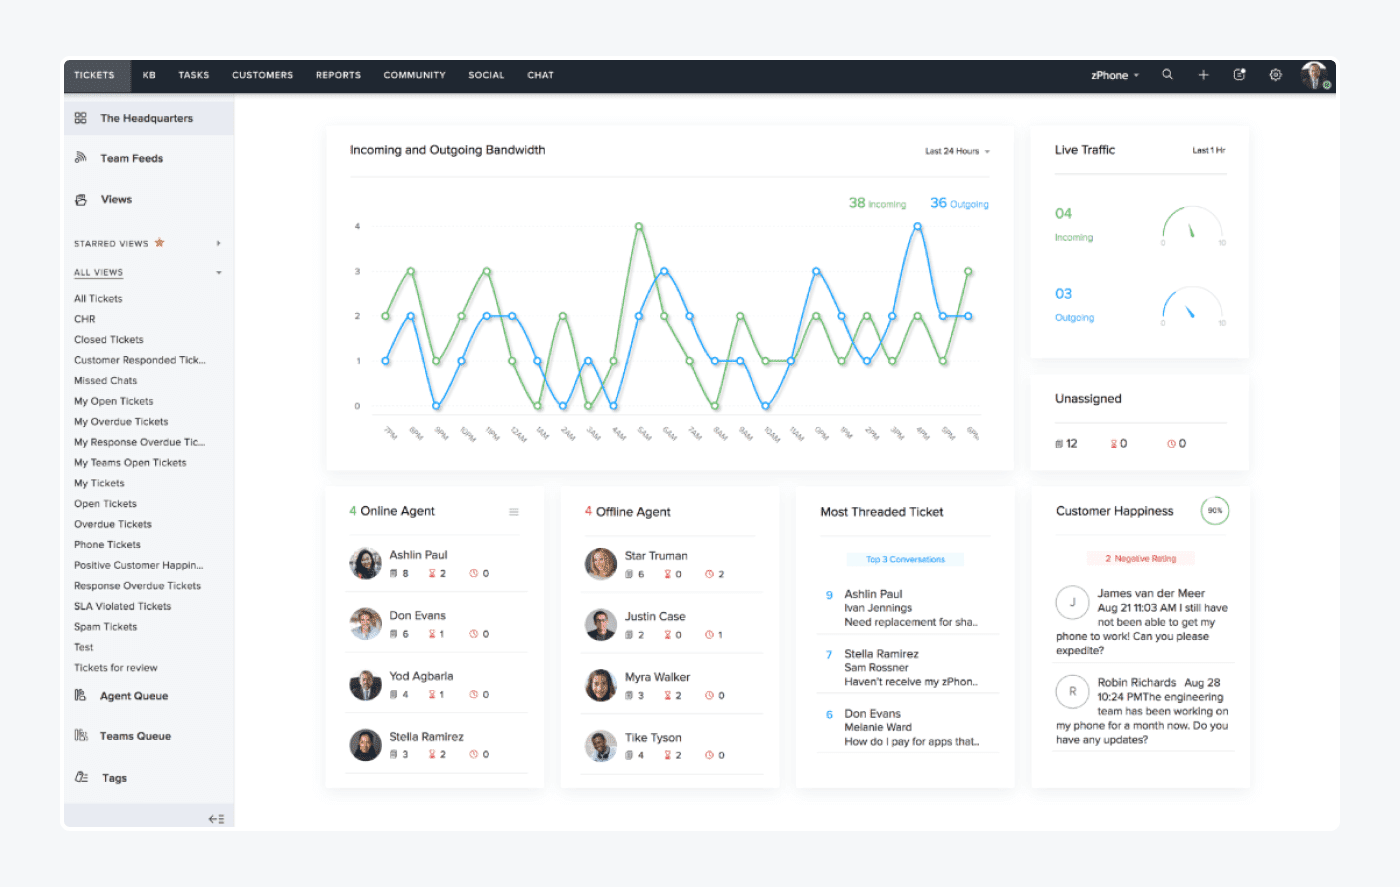Click Don Evans' overdue clock icon
The image size is (1400, 887).
(x=474, y=634)
